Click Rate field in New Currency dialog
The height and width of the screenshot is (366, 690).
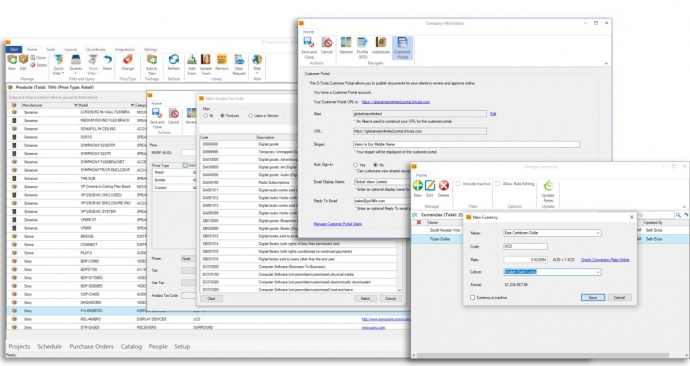pos(525,260)
